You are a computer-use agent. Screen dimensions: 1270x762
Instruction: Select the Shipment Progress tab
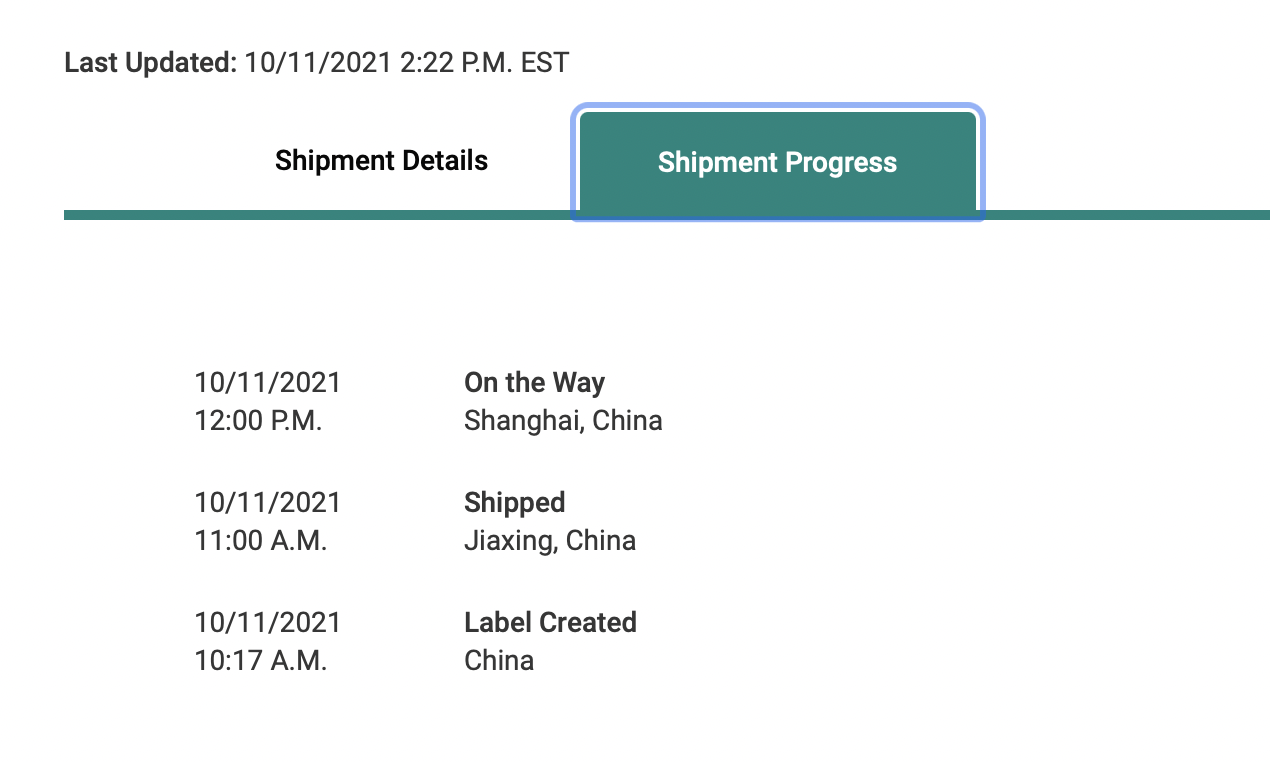(777, 163)
